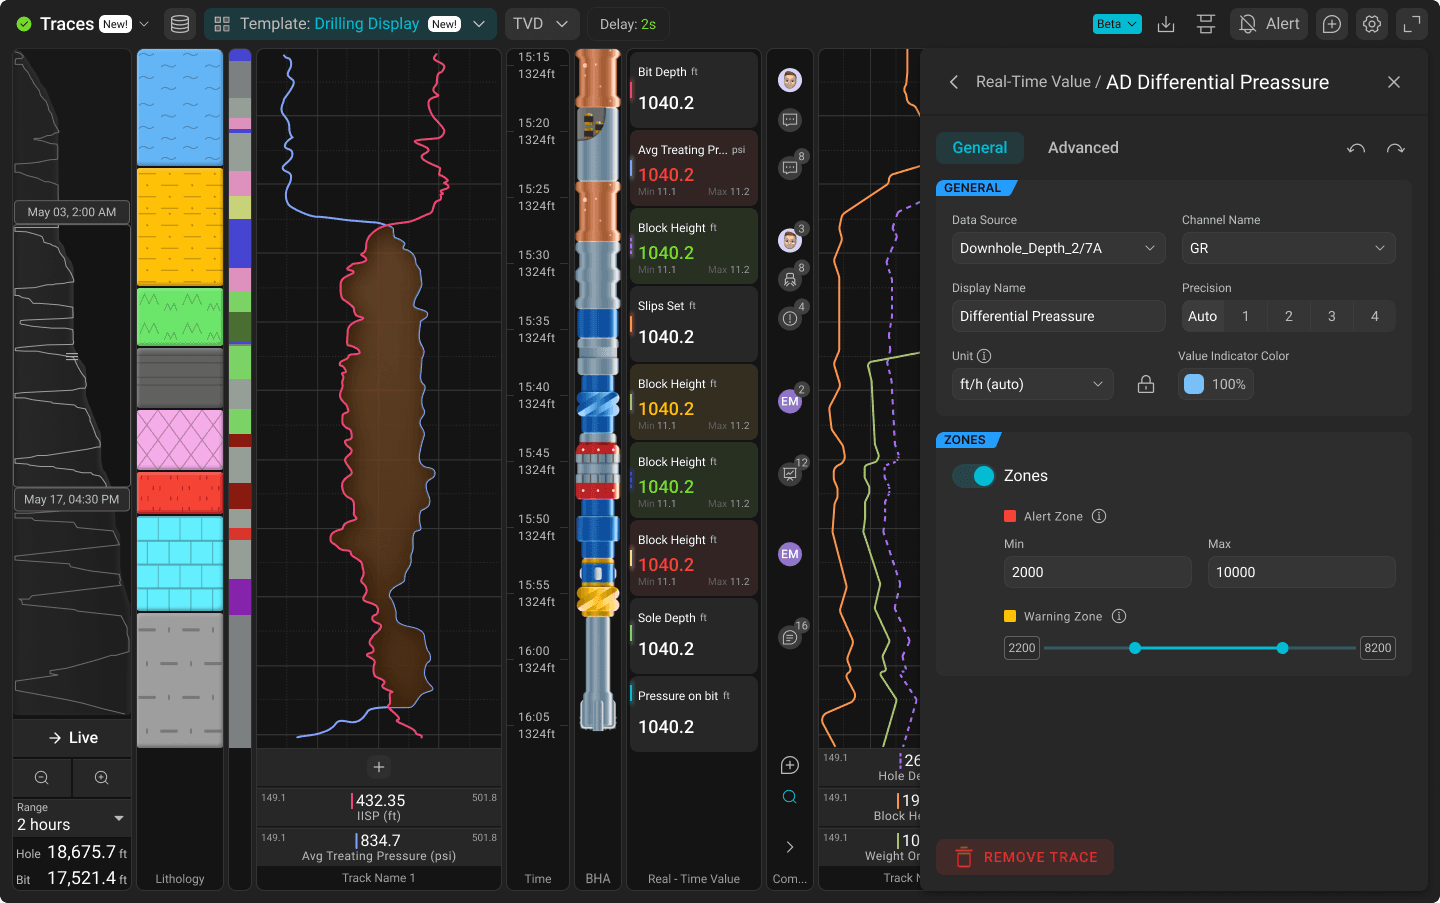This screenshot has height=903, width=1440.
Task: Switch to the Advanced tab
Action: 1083,148
